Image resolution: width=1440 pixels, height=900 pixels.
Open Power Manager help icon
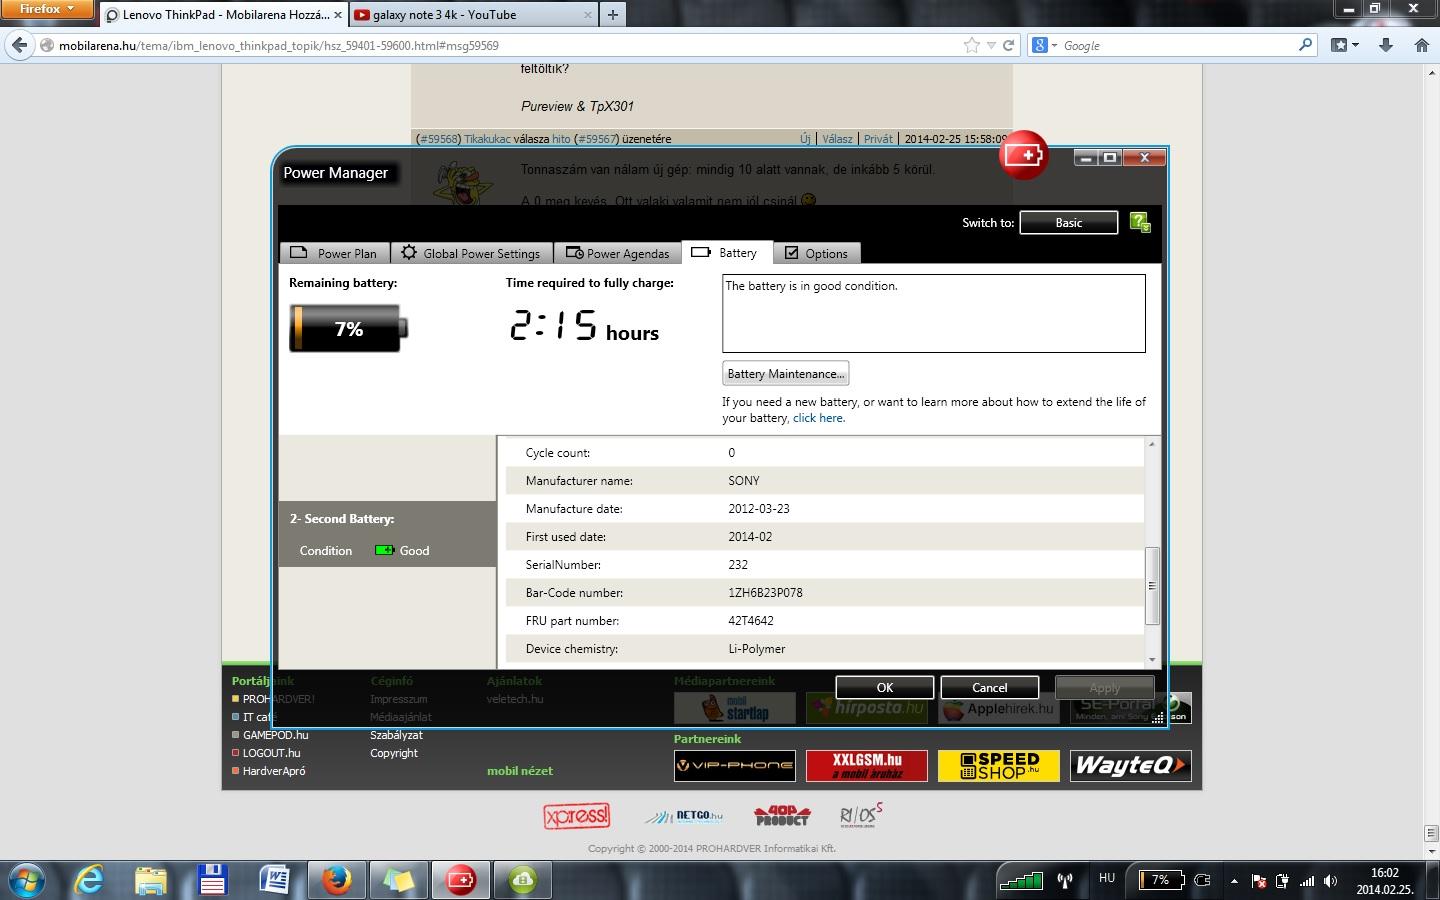(1140, 222)
